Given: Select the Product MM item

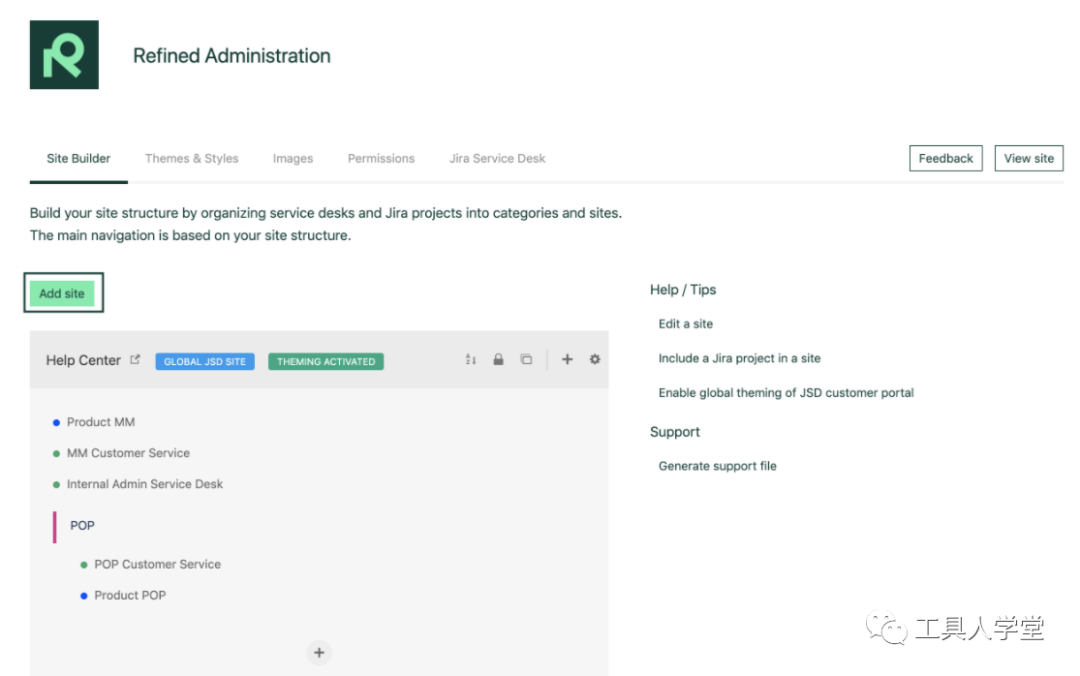Looking at the screenshot, I should click(101, 422).
